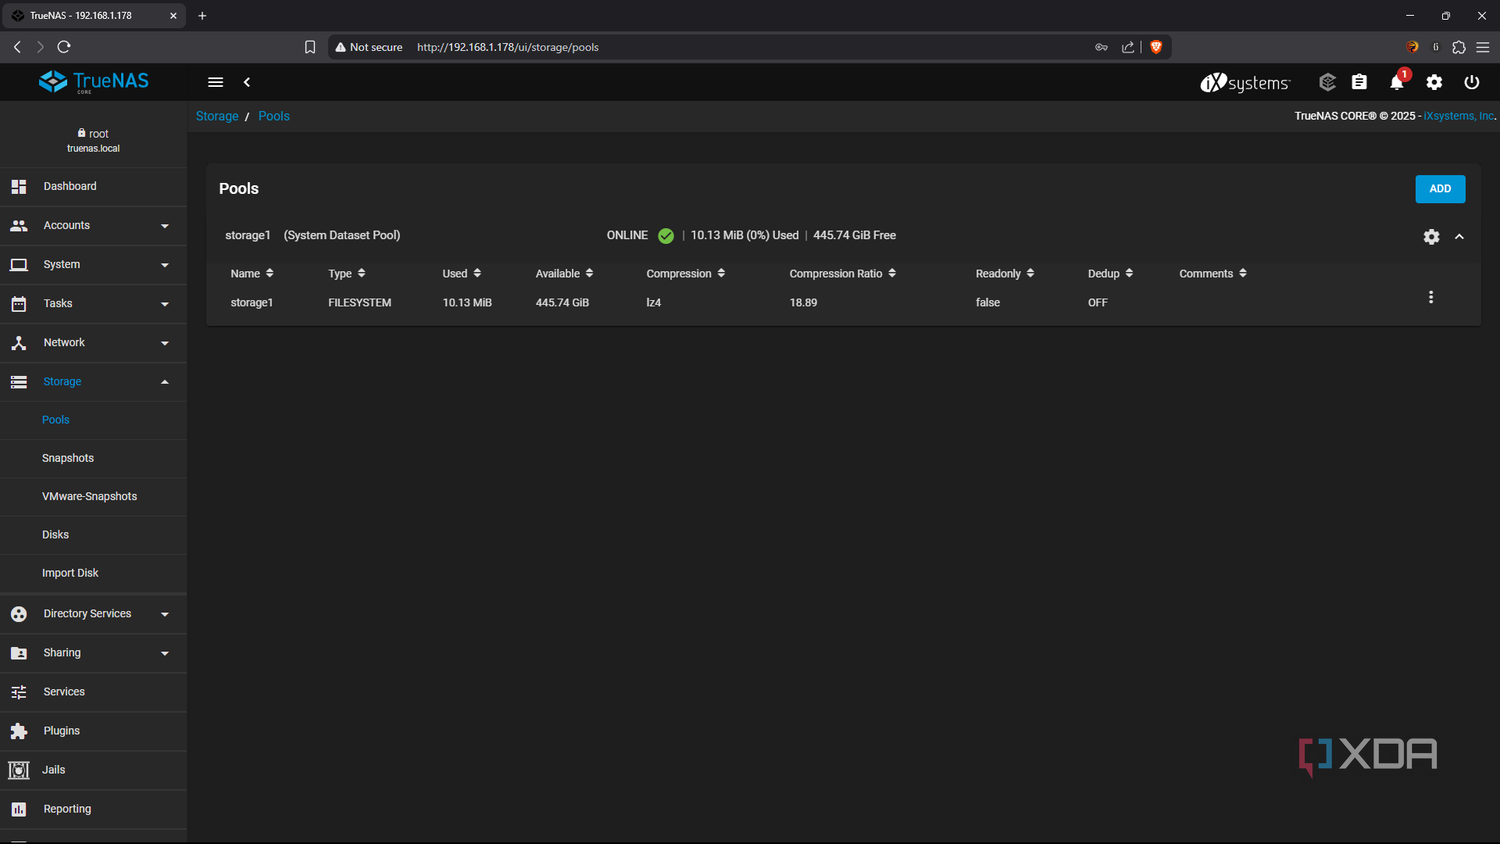This screenshot has width=1500, height=844.
Task: Open the top bar settings gear
Action: click(1434, 82)
